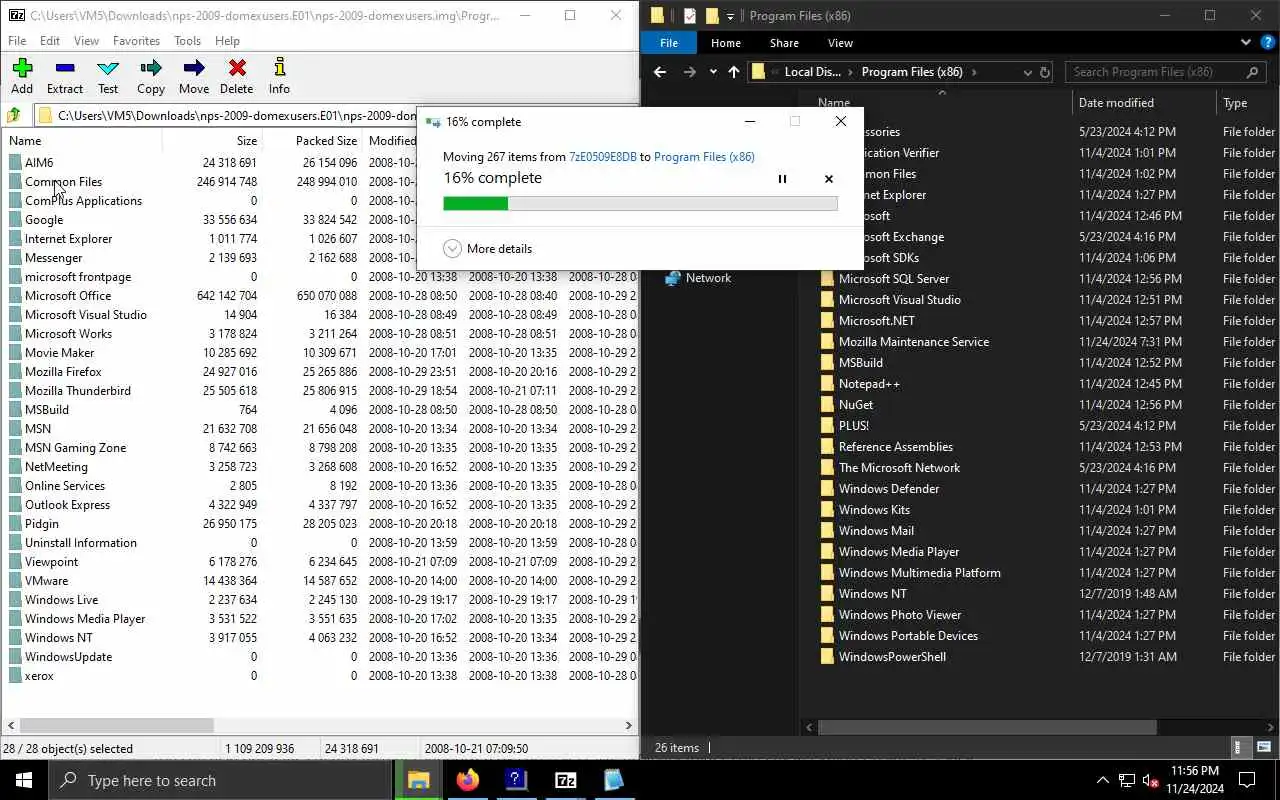Image resolution: width=1280 pixels, height=800 pixels.
Task: Run the Test tool in 7-Zip
Action: pos(108,76)
